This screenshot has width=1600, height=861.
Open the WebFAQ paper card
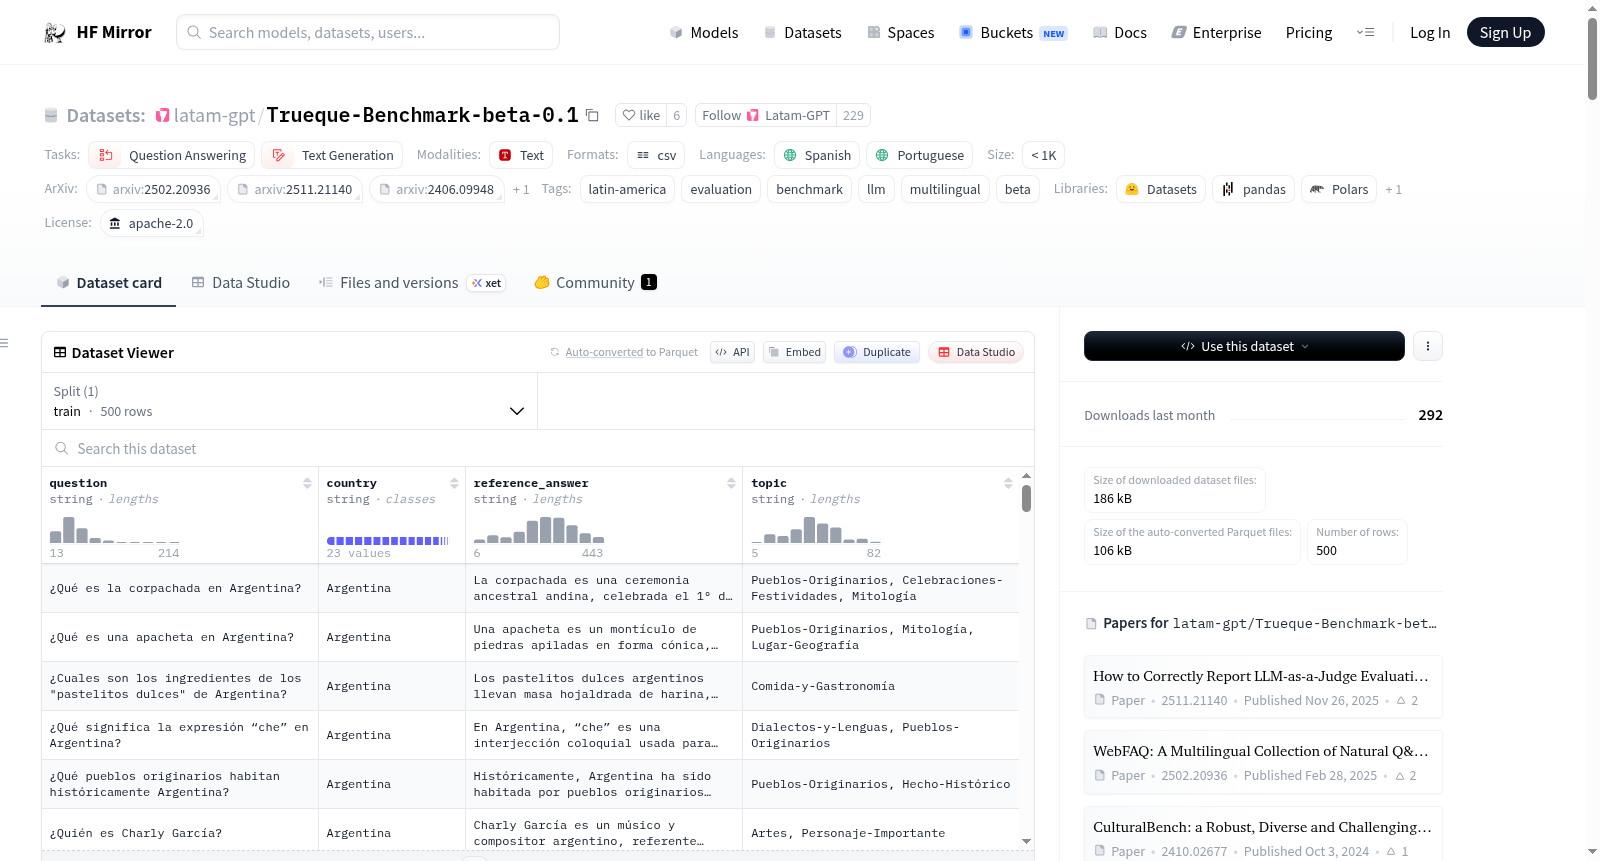(x=1263, y=762)
